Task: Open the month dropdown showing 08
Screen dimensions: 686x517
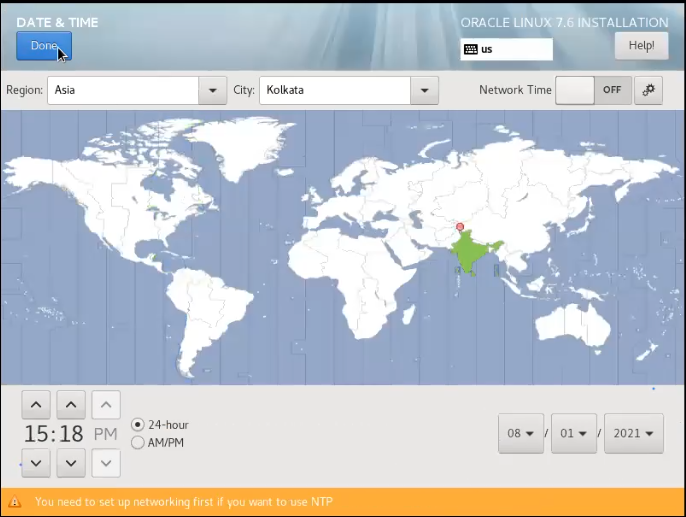Action: [x=521, y=433]
